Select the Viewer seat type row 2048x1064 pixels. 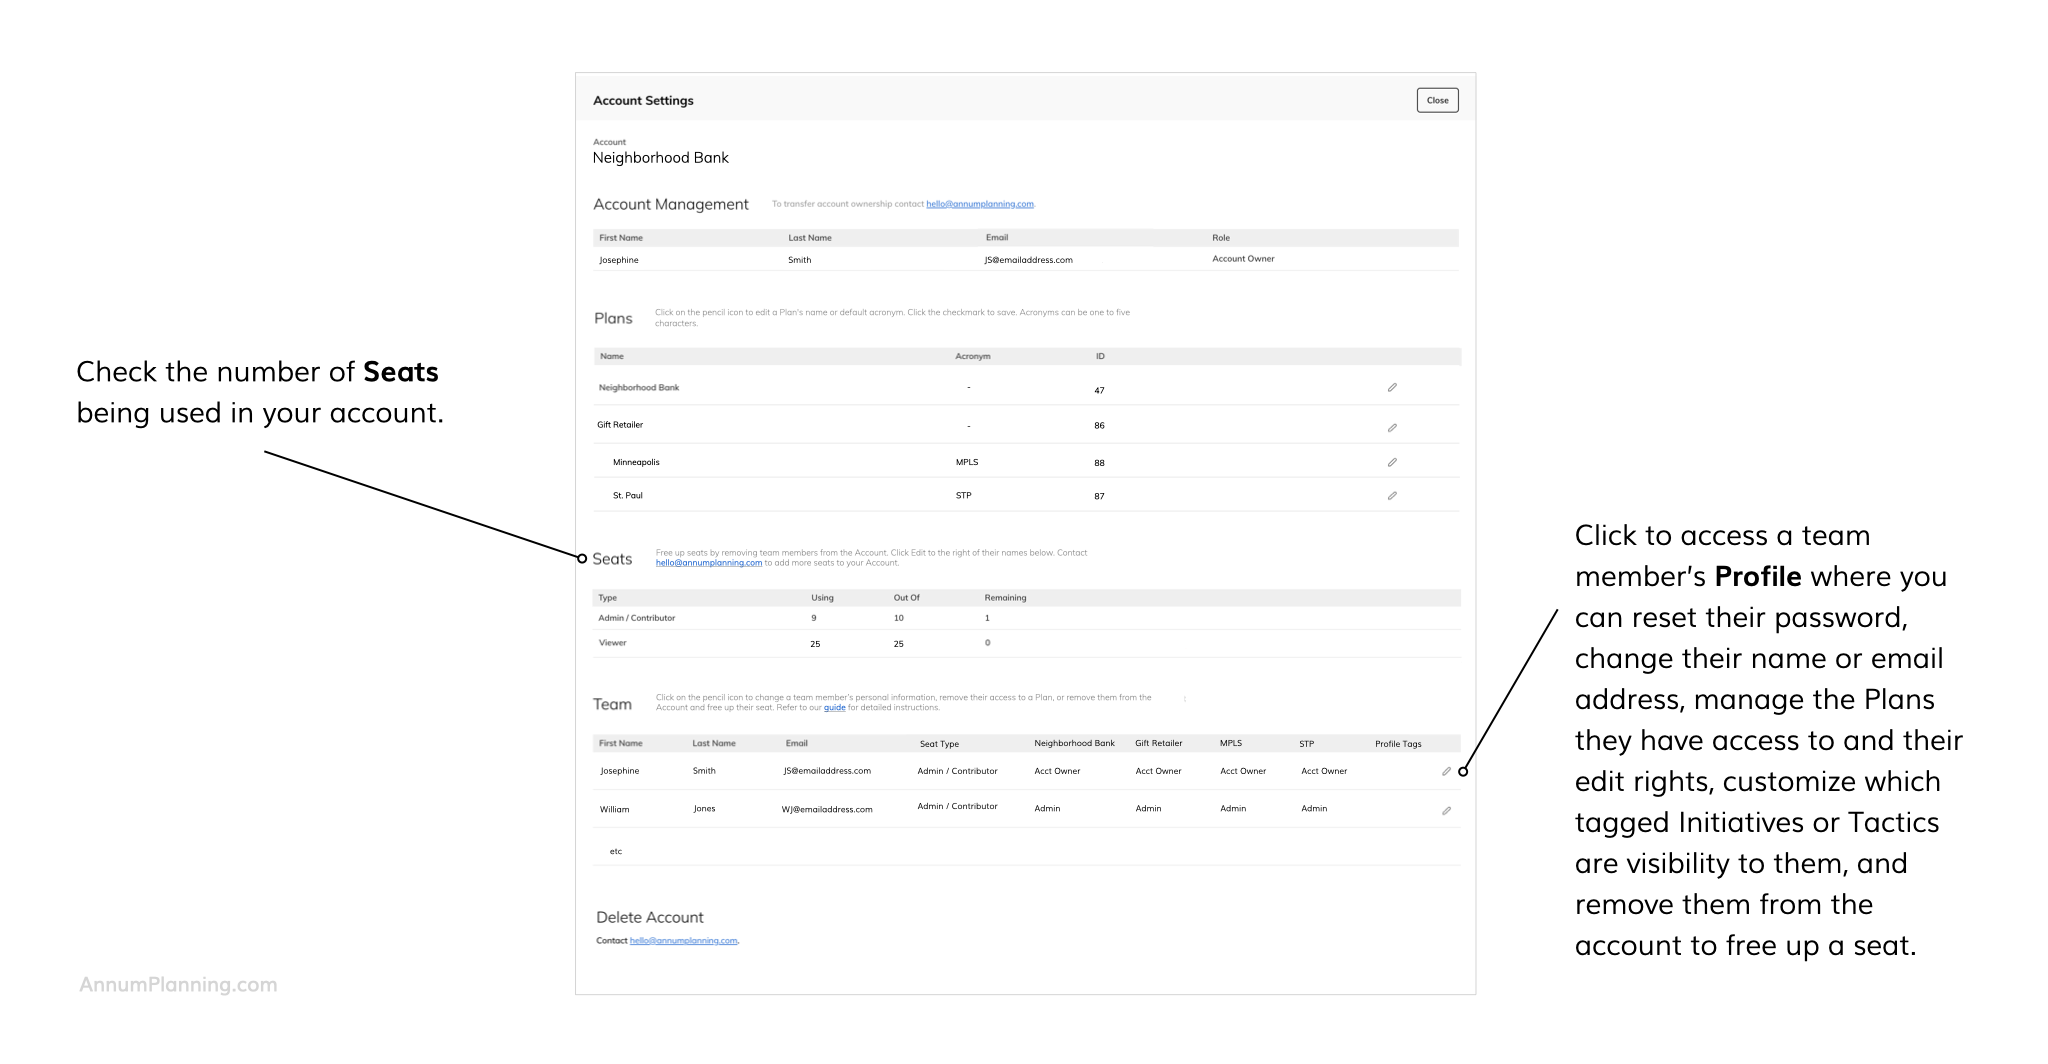pyautogui.click(x=613, y=643)
